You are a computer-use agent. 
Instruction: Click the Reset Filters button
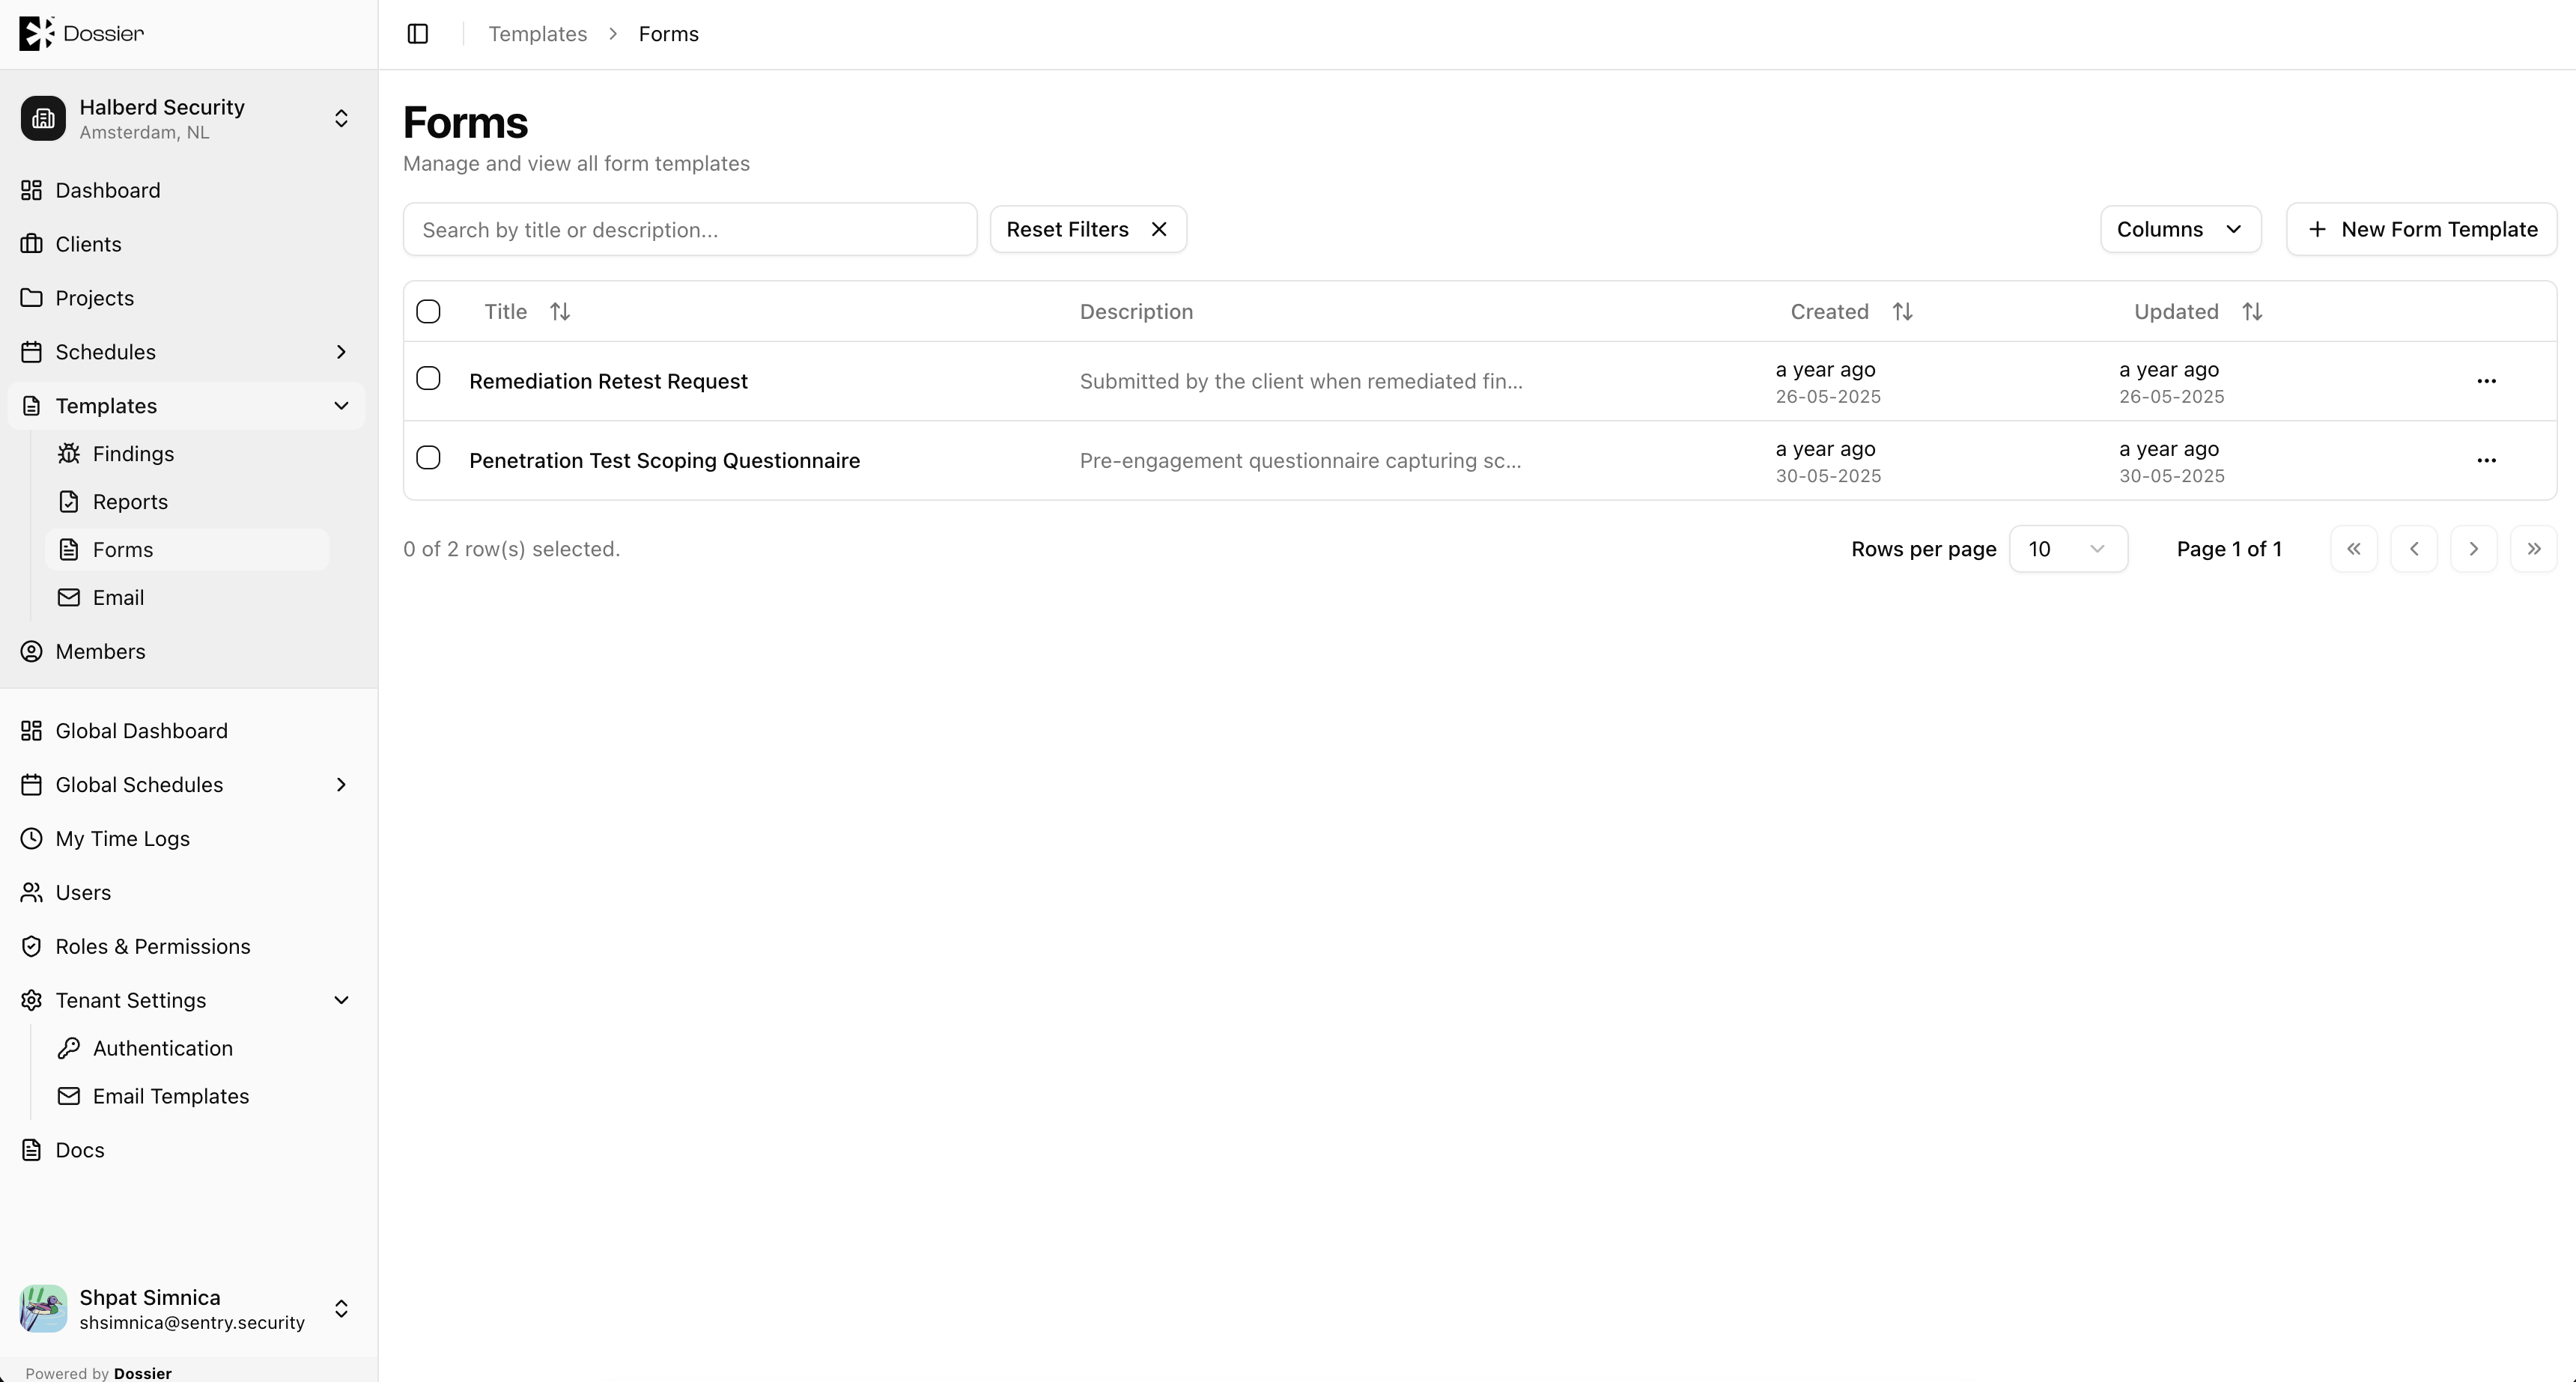point(1088,229)
